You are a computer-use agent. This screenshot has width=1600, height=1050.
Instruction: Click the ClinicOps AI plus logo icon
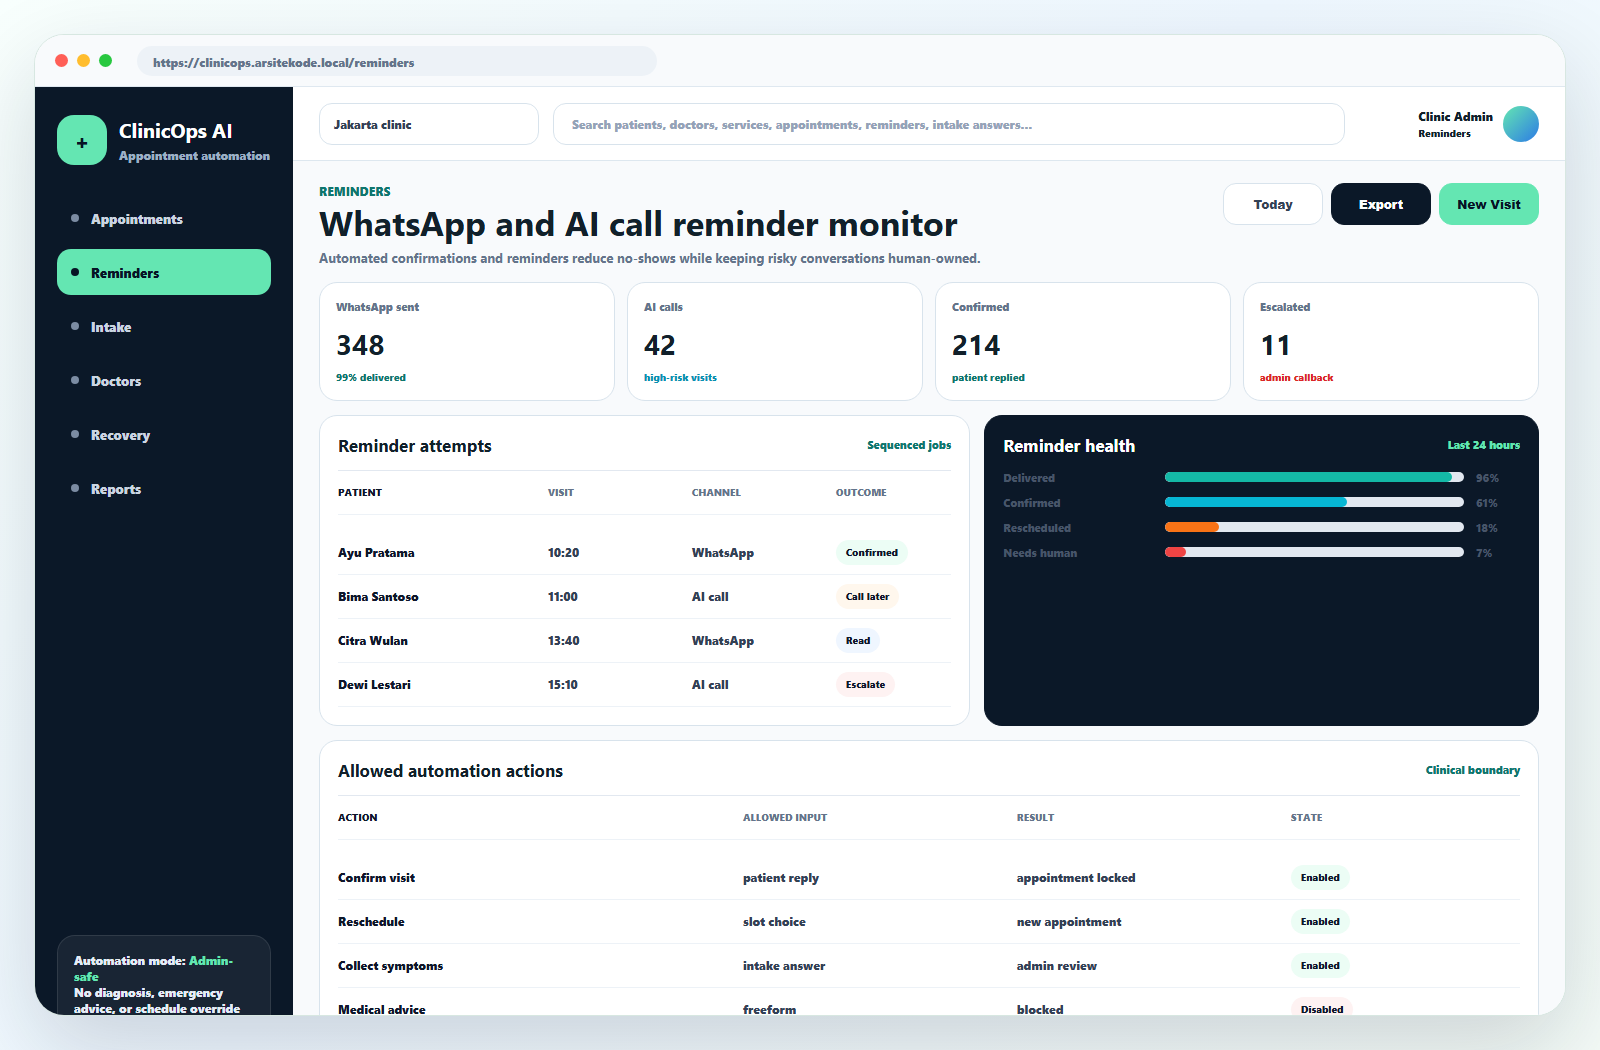tap(82, 140)
